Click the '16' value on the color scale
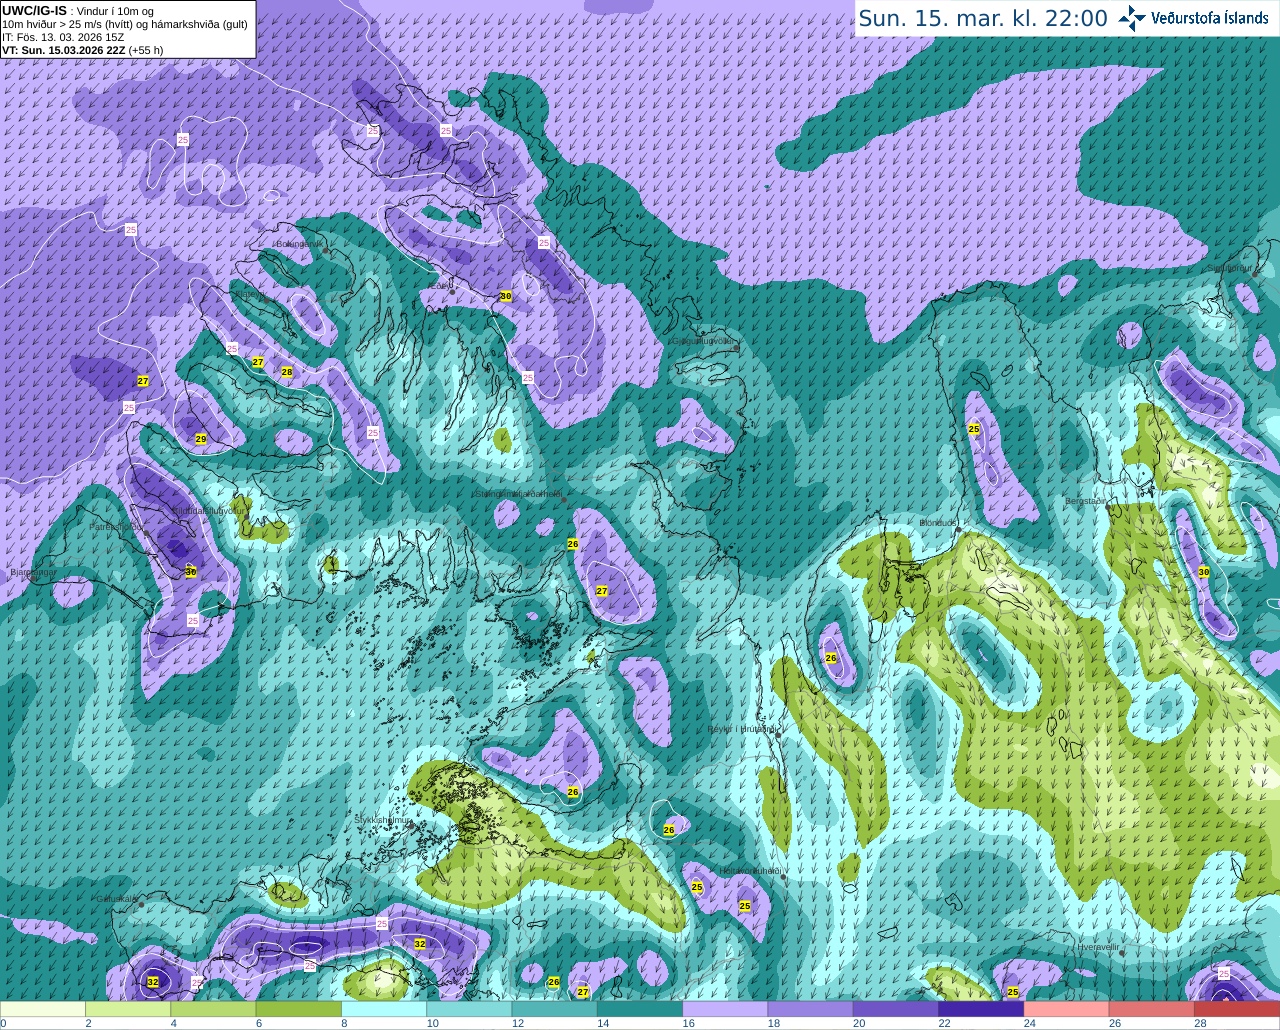 688,1023
